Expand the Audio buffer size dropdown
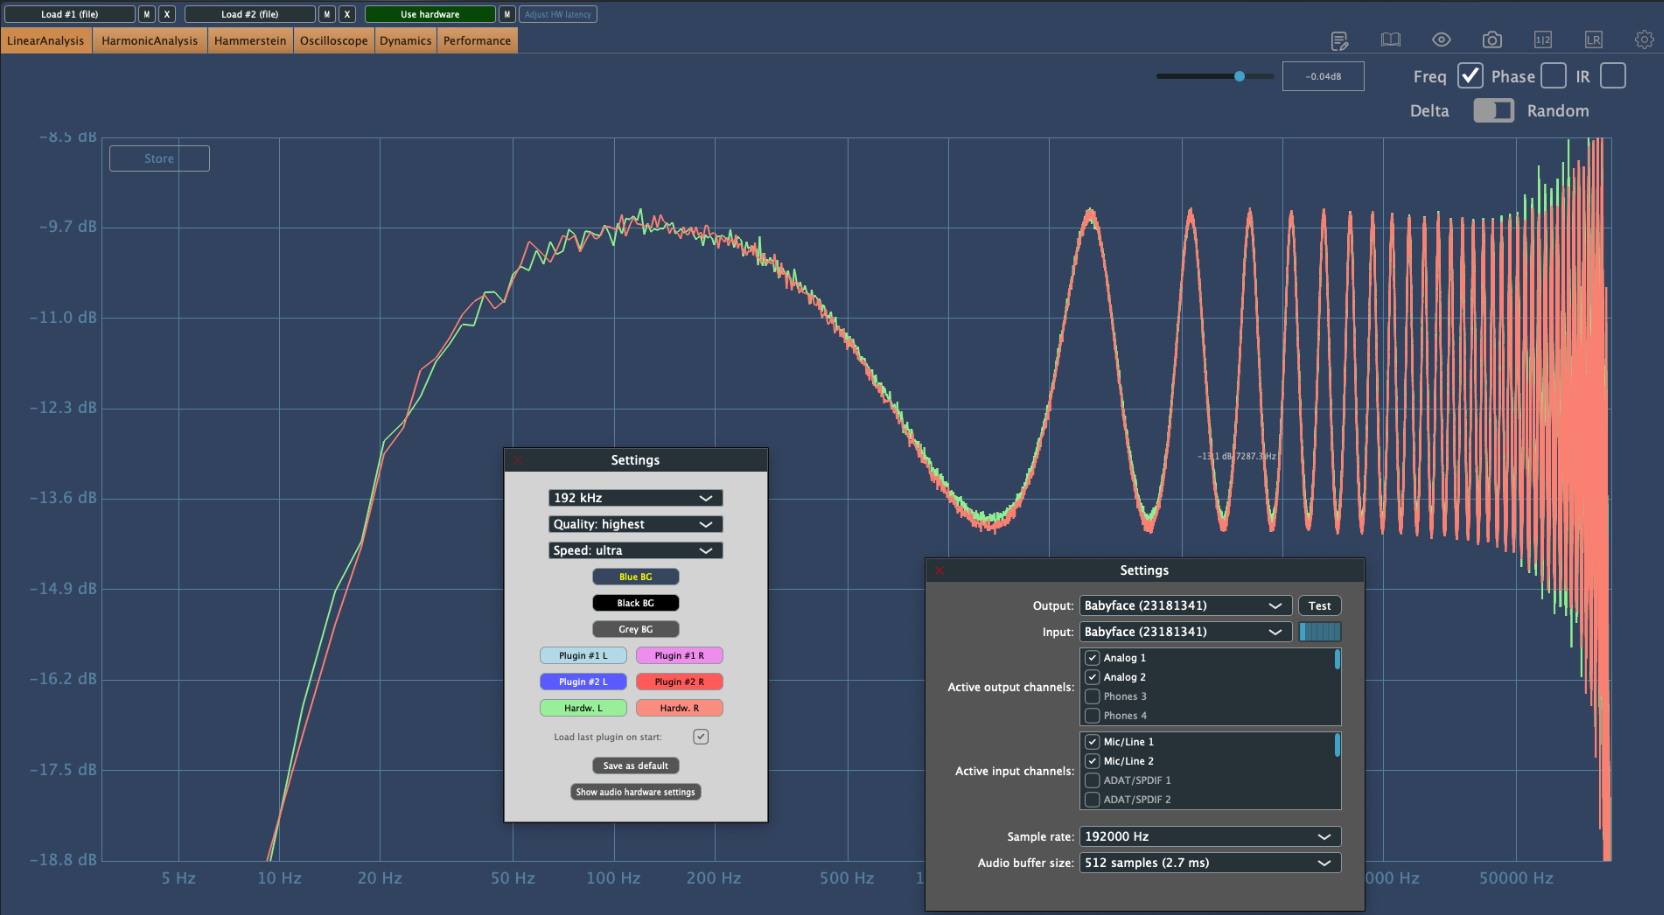 [x=1209, y=863]
